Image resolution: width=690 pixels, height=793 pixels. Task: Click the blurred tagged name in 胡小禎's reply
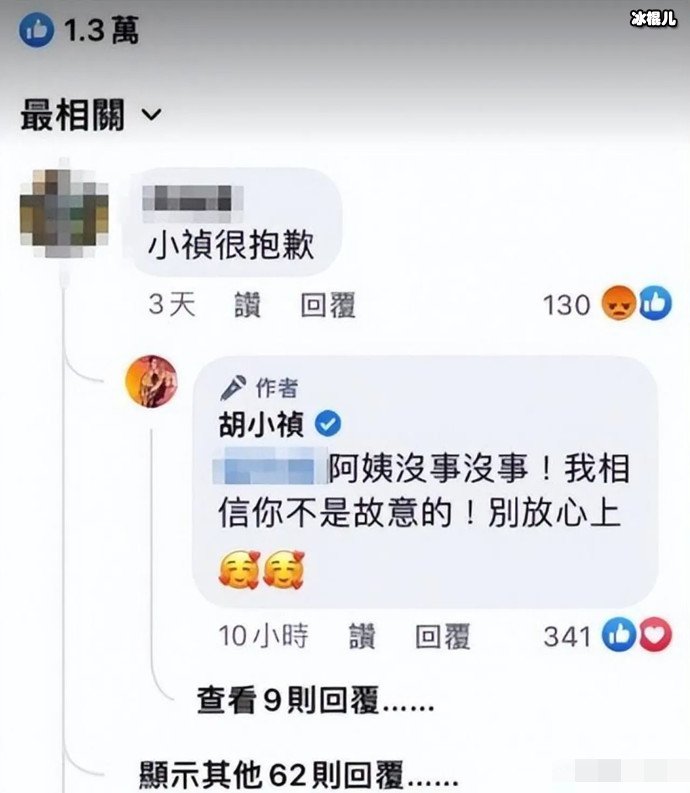point(271,466)
